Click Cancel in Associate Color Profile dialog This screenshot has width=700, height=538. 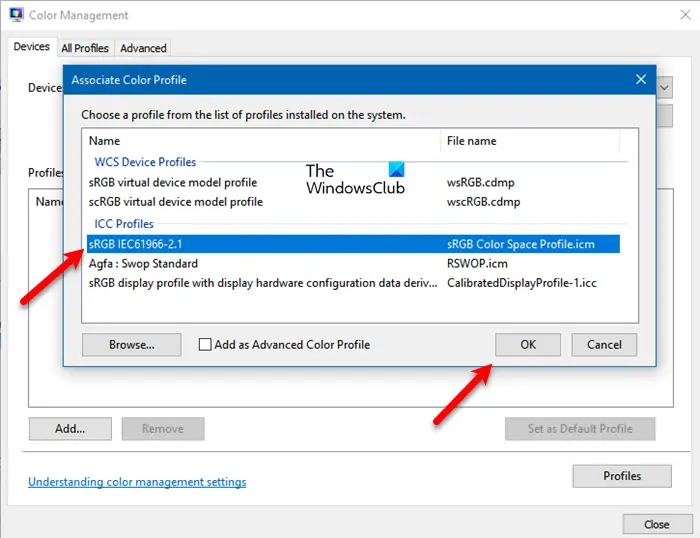coord(604,345)
